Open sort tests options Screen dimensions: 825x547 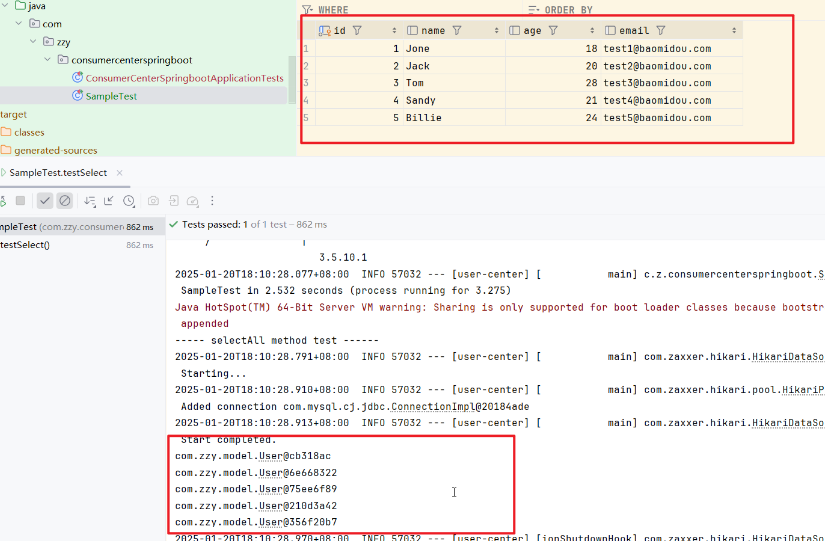tap(90, 201)
